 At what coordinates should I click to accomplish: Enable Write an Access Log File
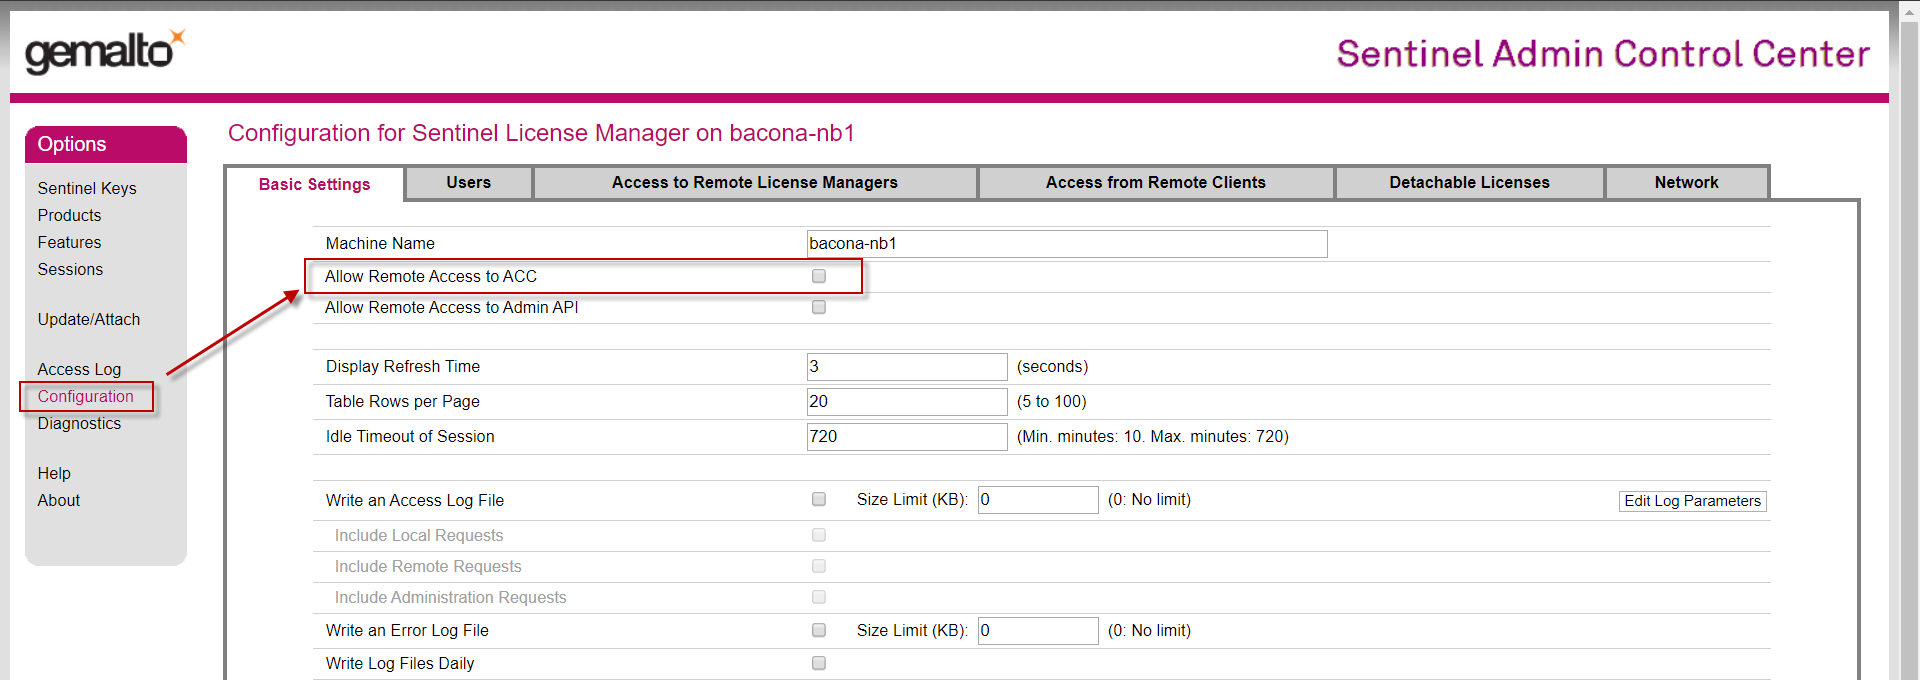(819, 499)
